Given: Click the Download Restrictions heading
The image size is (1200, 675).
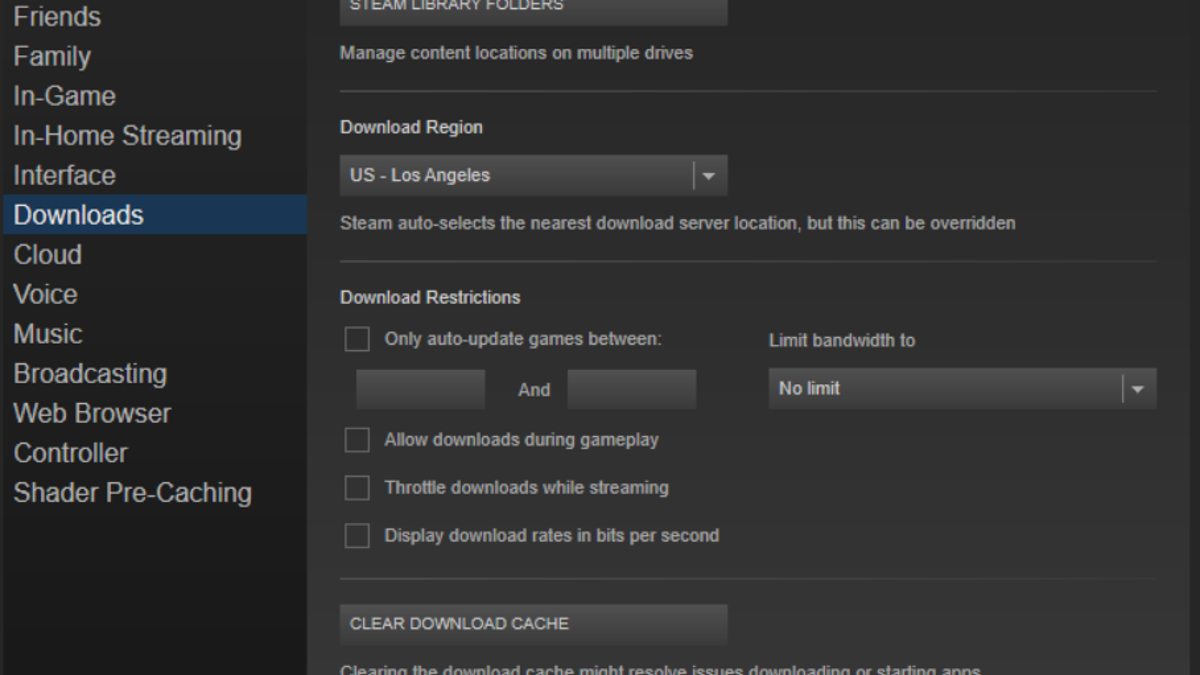Looking at the screenshot, I should [430, 298].
